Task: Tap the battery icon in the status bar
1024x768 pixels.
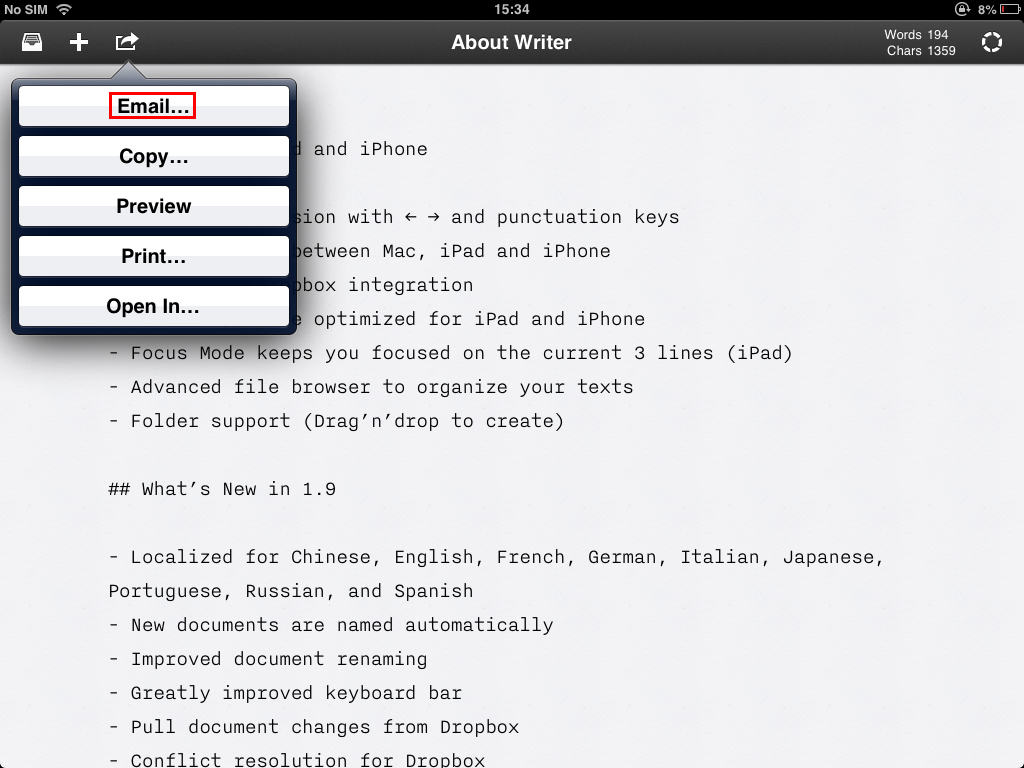Action: click(1009, 9)
